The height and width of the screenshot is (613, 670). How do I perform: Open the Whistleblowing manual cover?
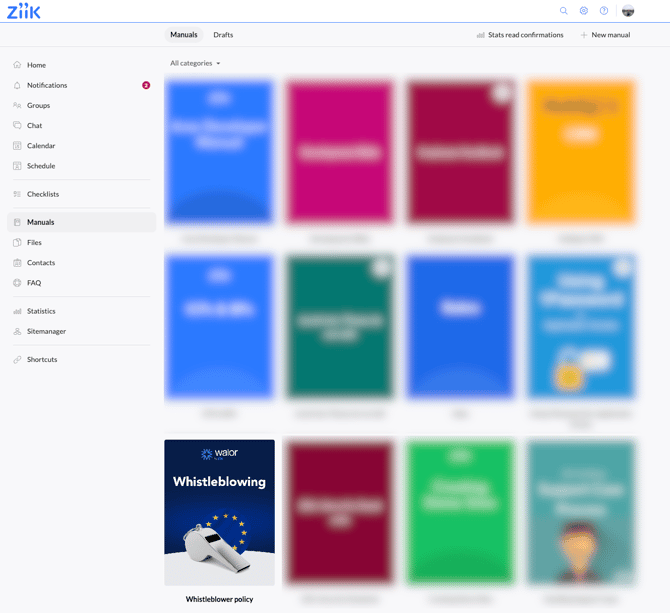[220, 513]
